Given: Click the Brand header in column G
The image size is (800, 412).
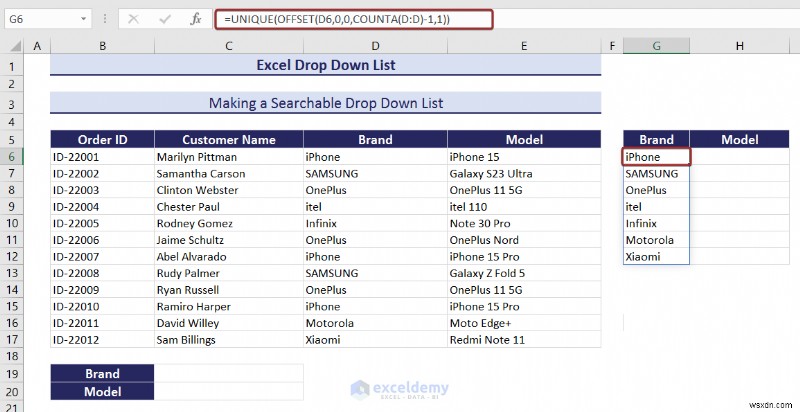Looking at the screenshot, I should [656, 140].
